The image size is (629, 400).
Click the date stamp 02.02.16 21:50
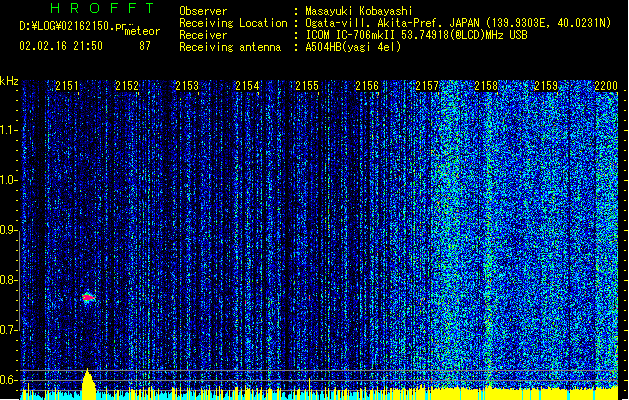click(61, 46)
